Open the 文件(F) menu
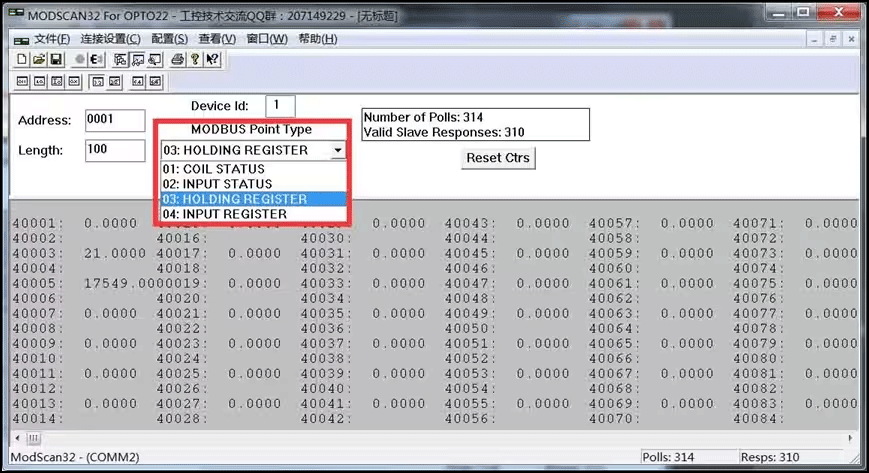Screen dimensions: 869x473 point(52,39)
